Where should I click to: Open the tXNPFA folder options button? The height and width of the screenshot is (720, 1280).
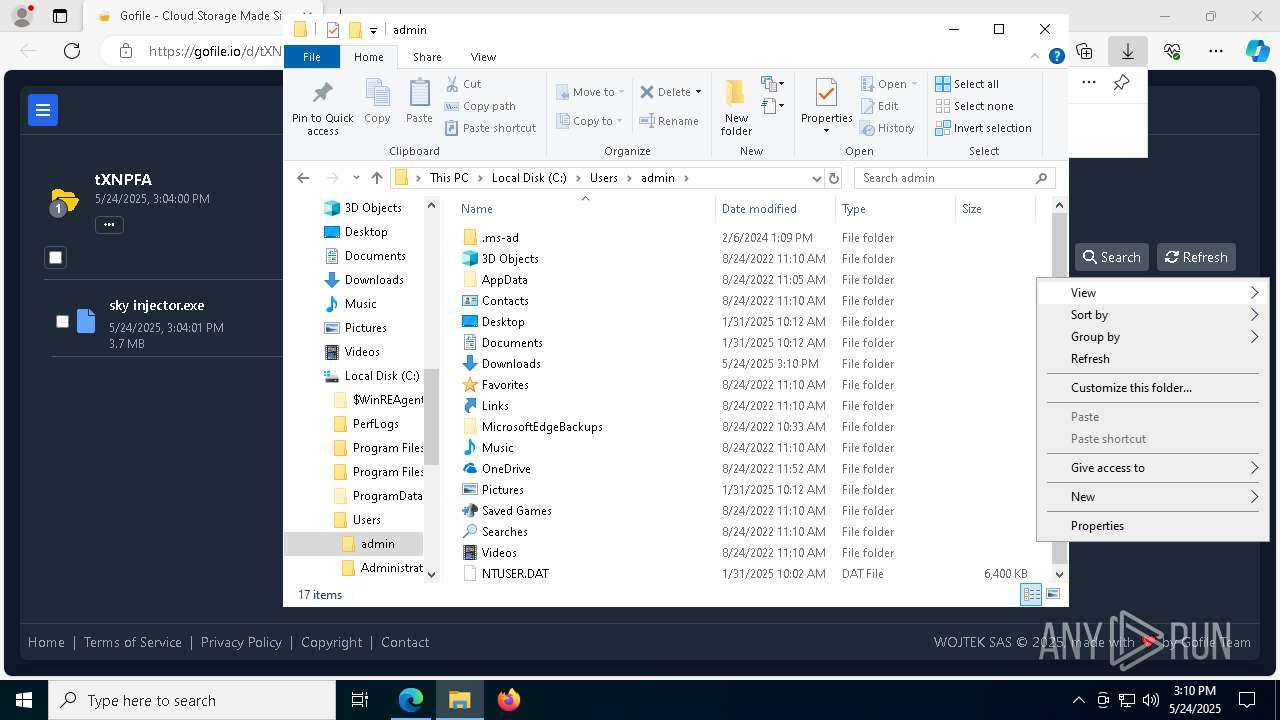click(x=109, y=225)
